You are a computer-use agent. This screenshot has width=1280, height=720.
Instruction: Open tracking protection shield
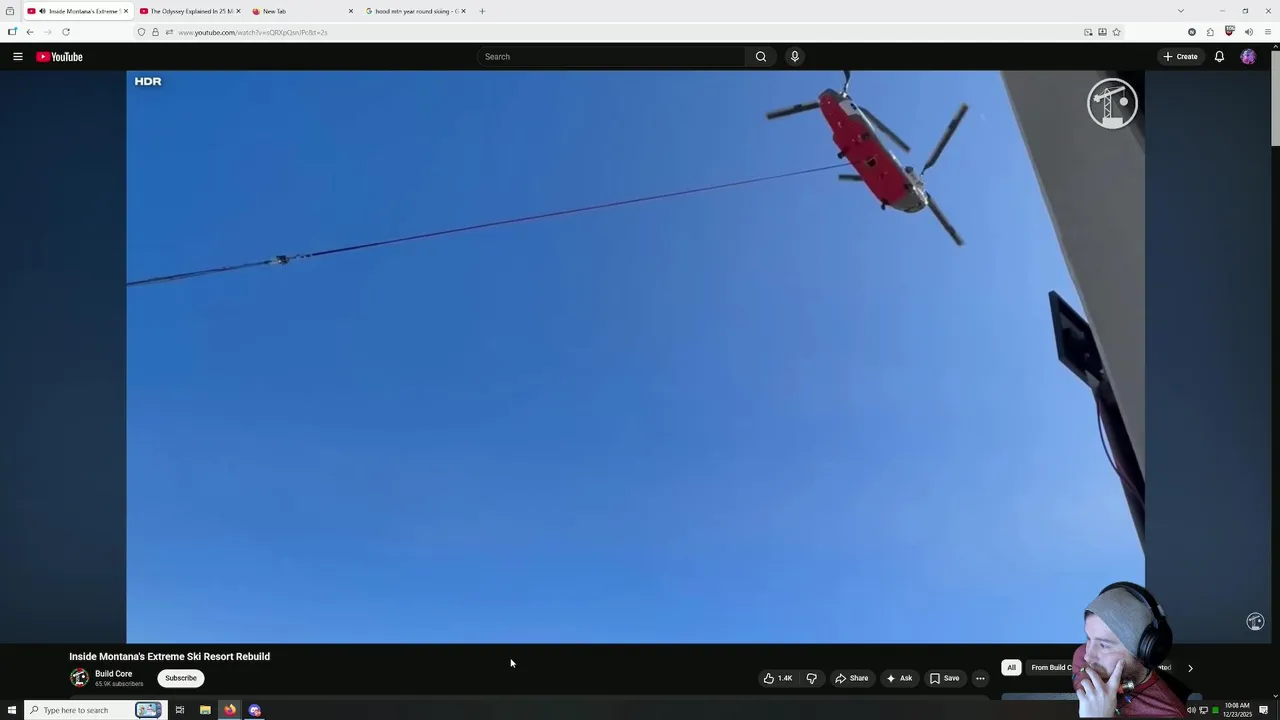[x=141, y=32]
